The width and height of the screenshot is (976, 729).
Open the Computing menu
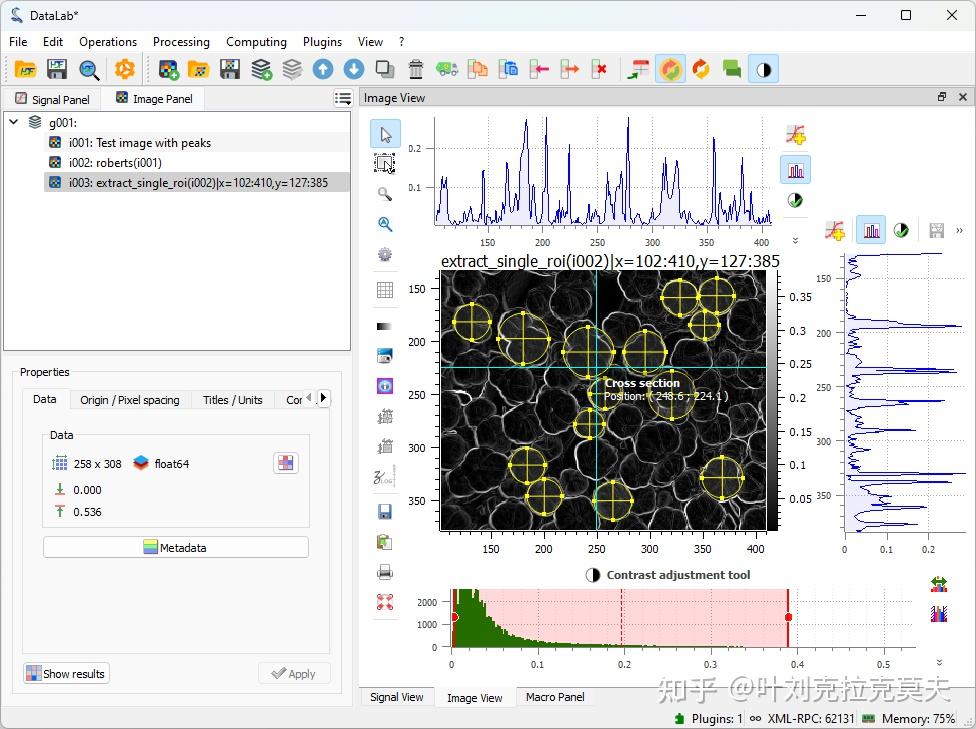click(x=256, y=42)
